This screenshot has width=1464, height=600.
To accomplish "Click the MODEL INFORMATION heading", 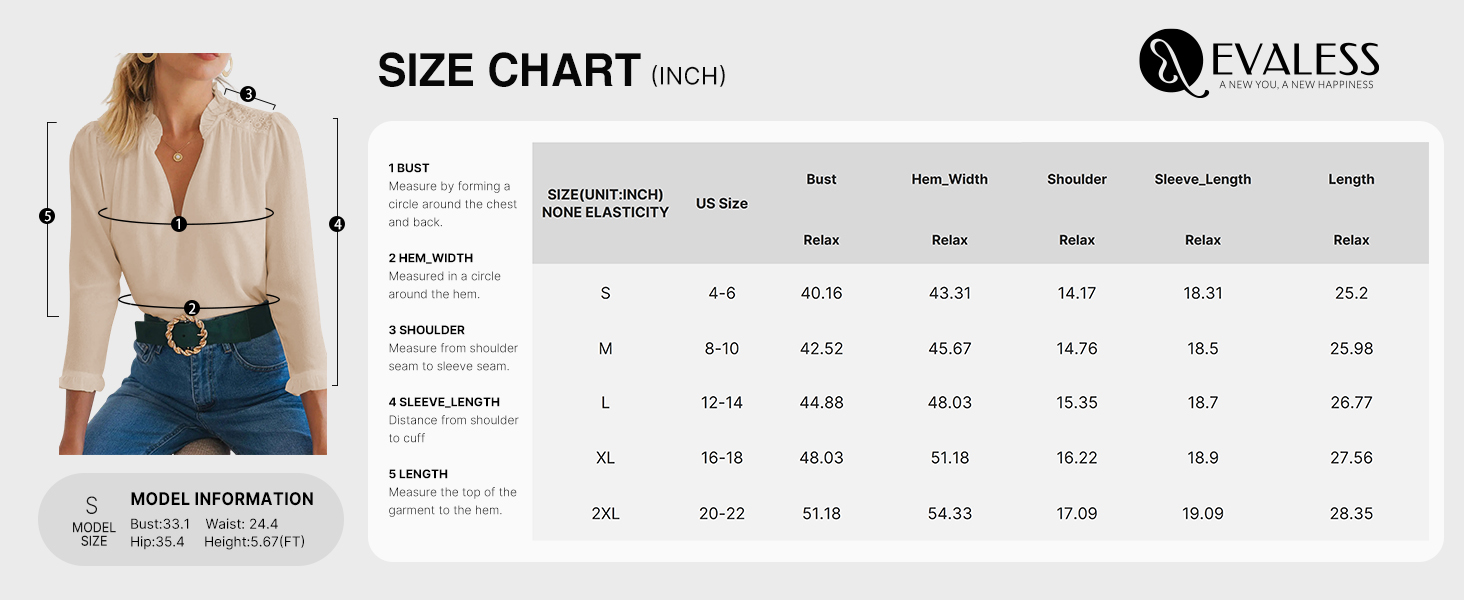I will click(x=222, y=499).
